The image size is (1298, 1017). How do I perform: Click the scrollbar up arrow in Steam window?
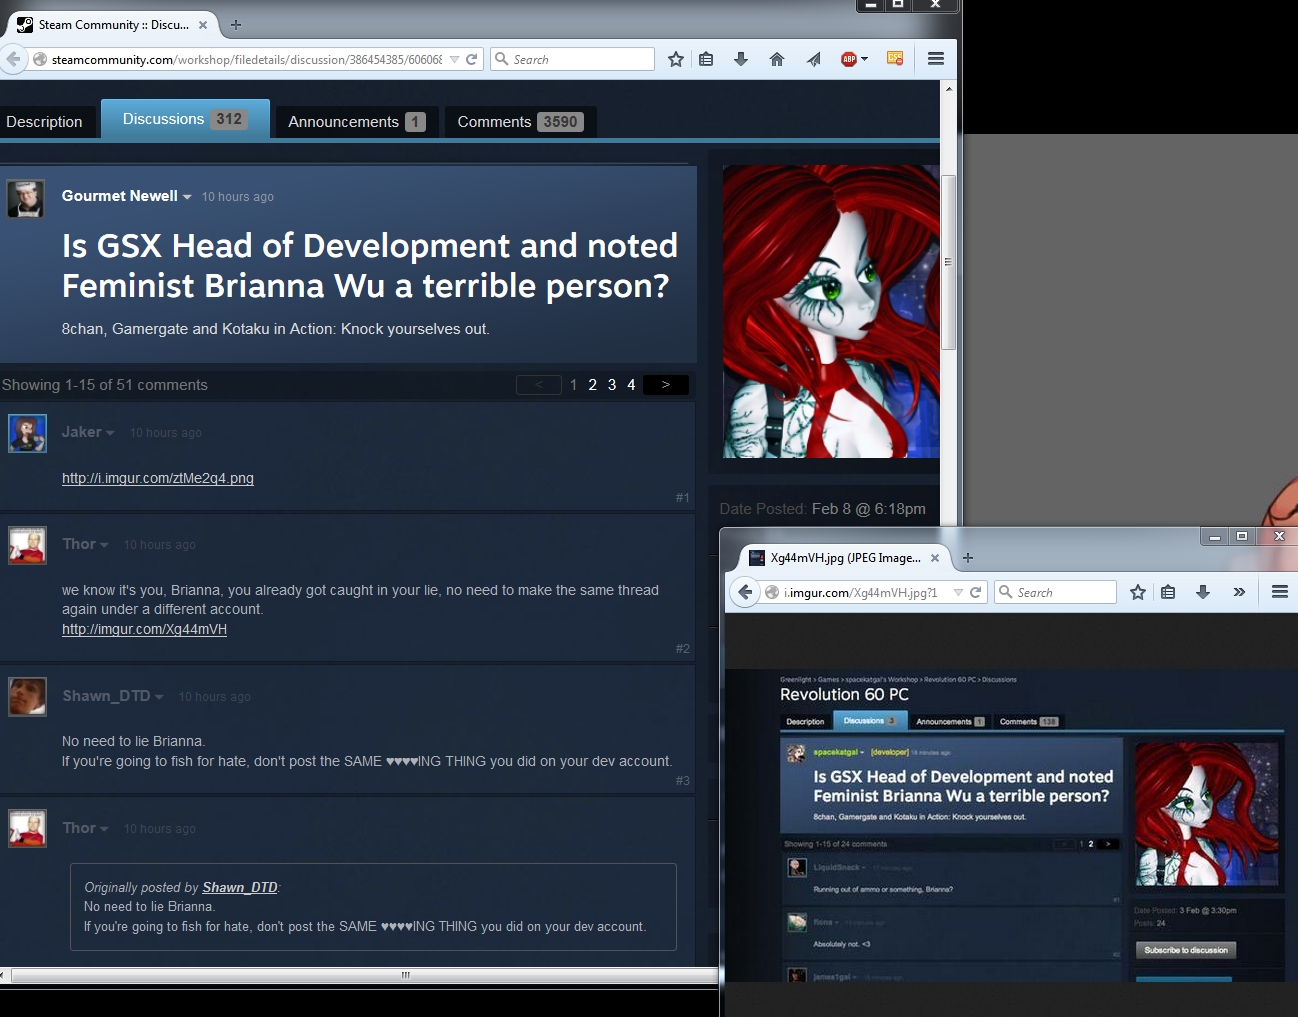949,89
